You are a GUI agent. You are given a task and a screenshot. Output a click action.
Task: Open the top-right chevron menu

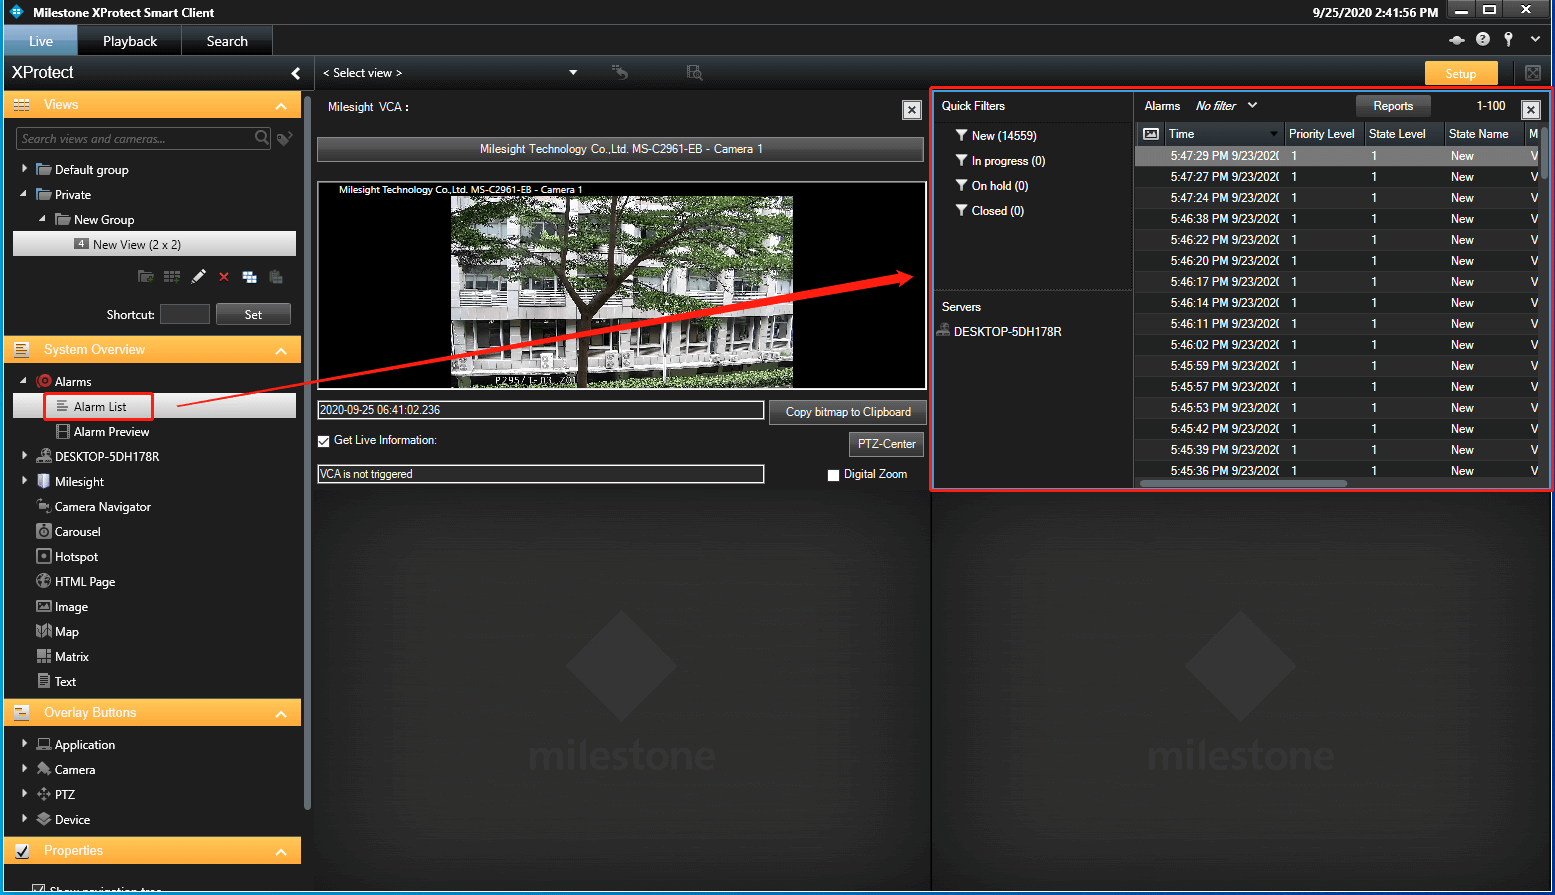pos(1535,40)
